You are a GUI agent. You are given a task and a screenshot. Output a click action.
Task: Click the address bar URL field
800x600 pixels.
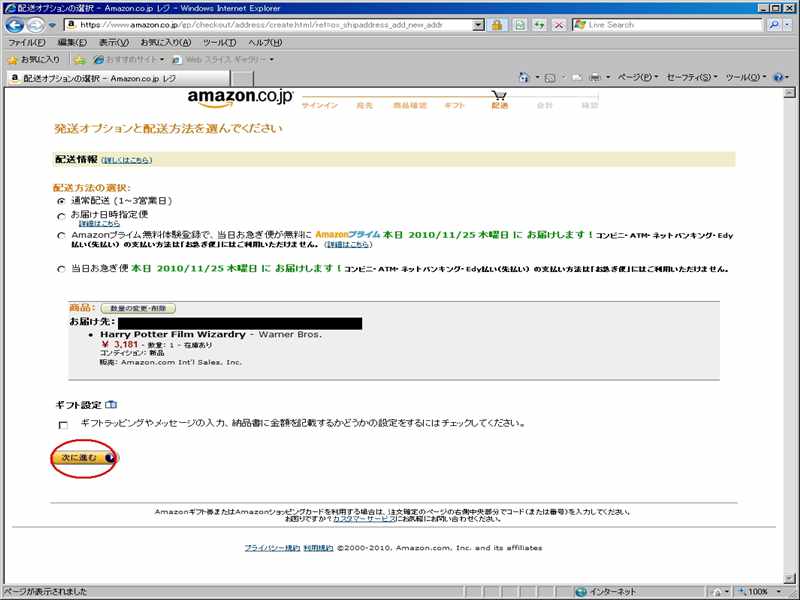[268, 24]
